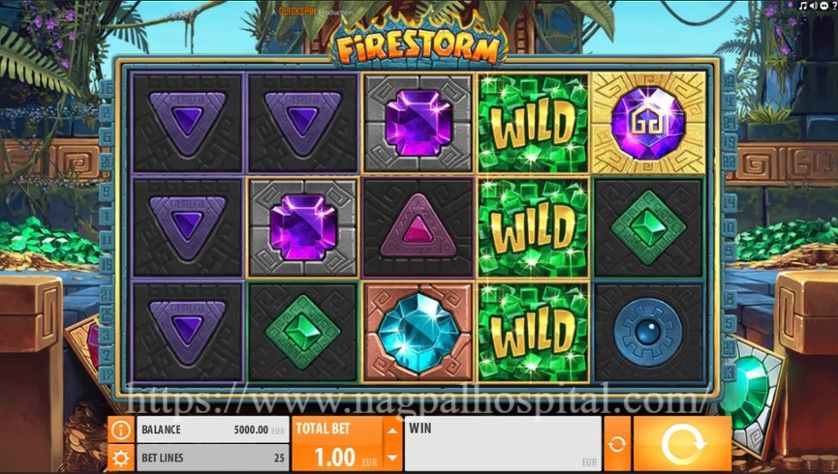Click the pink upward triangle symbol
The image size is (838, 474).
[418, 228]
